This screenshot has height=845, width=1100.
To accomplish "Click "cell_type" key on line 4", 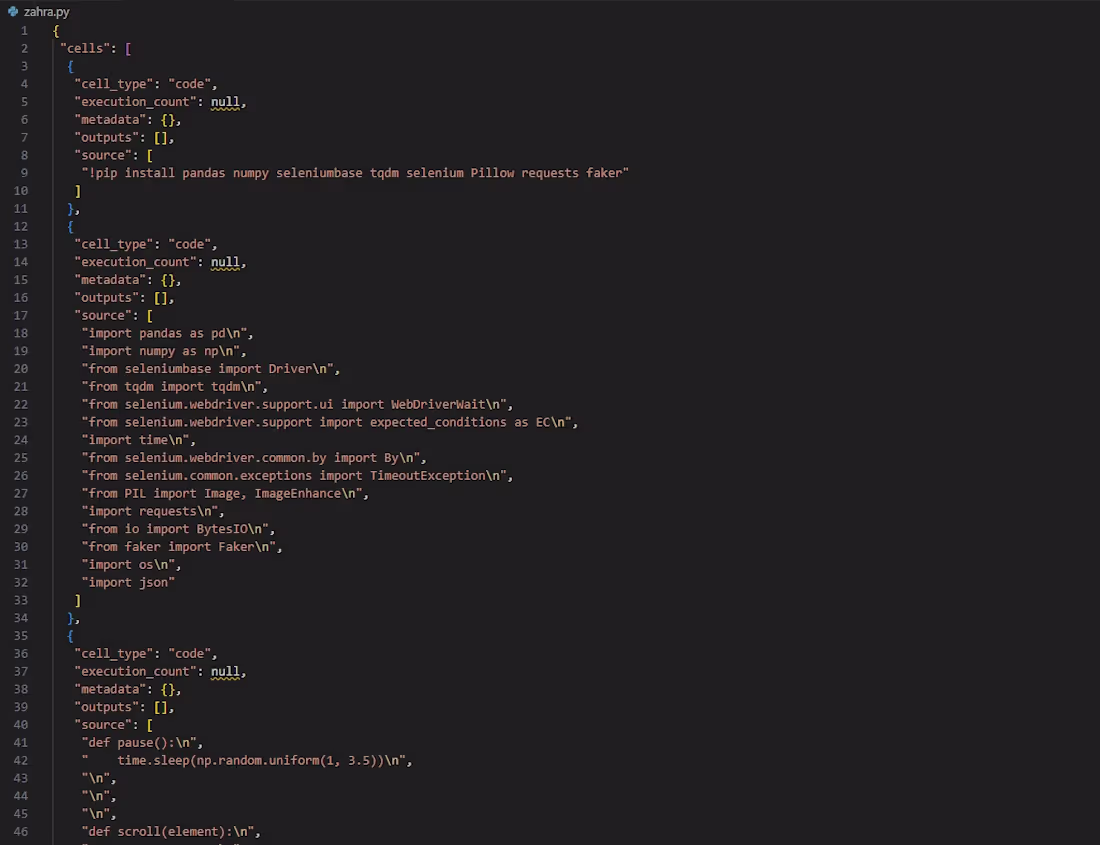I will tap(114, 84).
